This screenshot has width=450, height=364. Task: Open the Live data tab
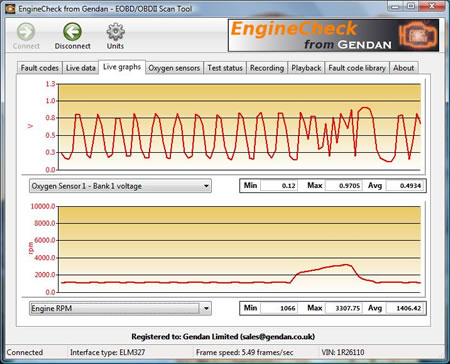pyautogui.click(x=81, y=68)
